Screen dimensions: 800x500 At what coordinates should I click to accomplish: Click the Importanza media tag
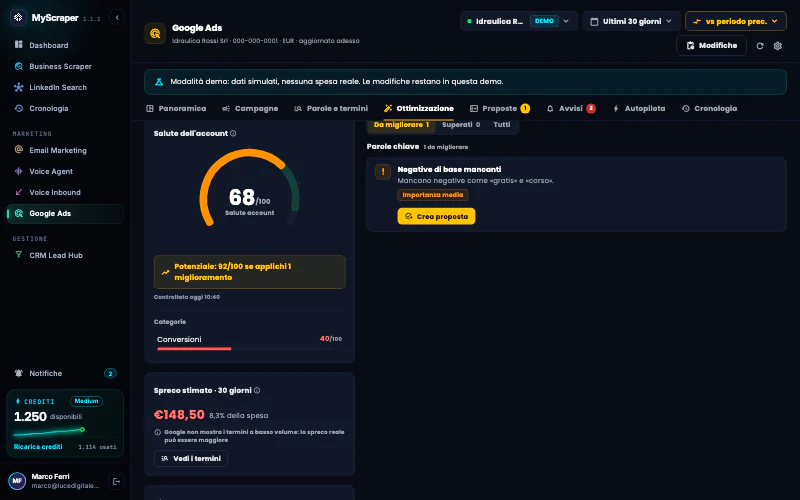tap(433, 195)
